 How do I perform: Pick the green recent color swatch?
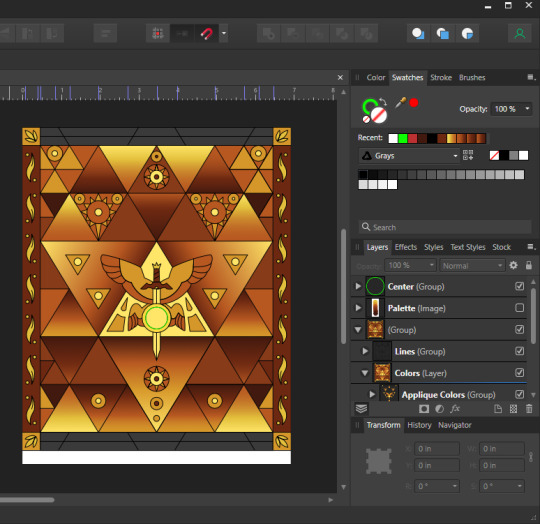[403, 138]
